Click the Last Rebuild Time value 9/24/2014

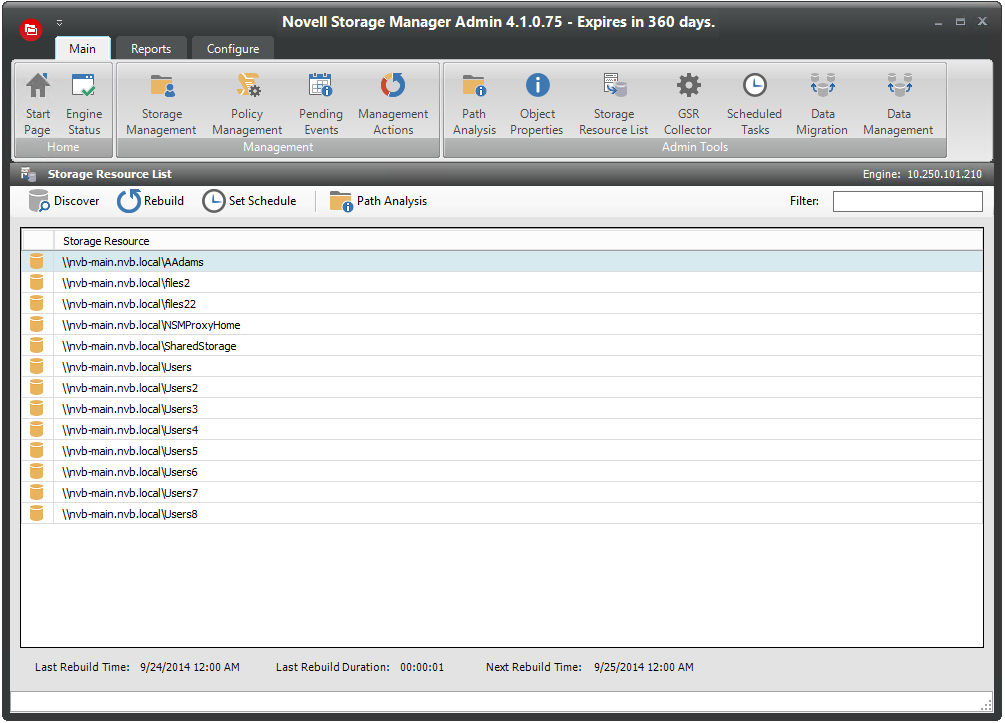pyautogui.click(x=190, y=667)
